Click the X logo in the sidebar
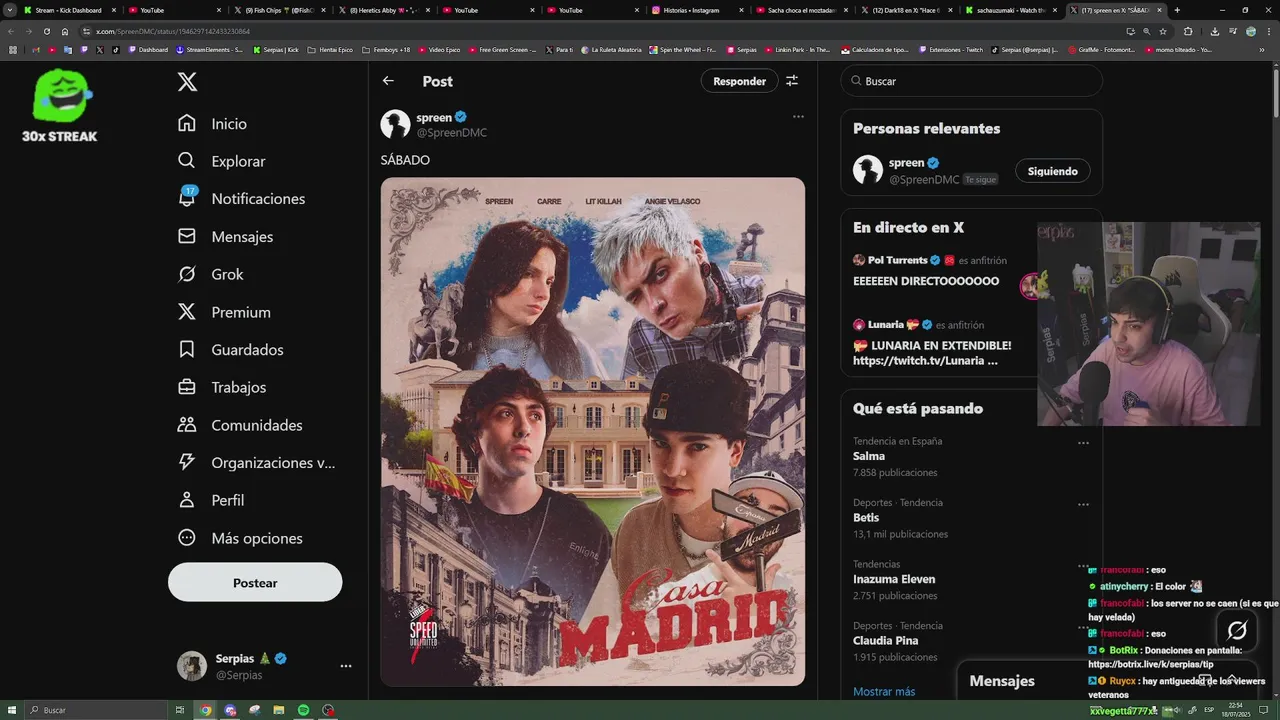Image resolution: width=1280 pixels, height=720 pixels. (187, 82)
